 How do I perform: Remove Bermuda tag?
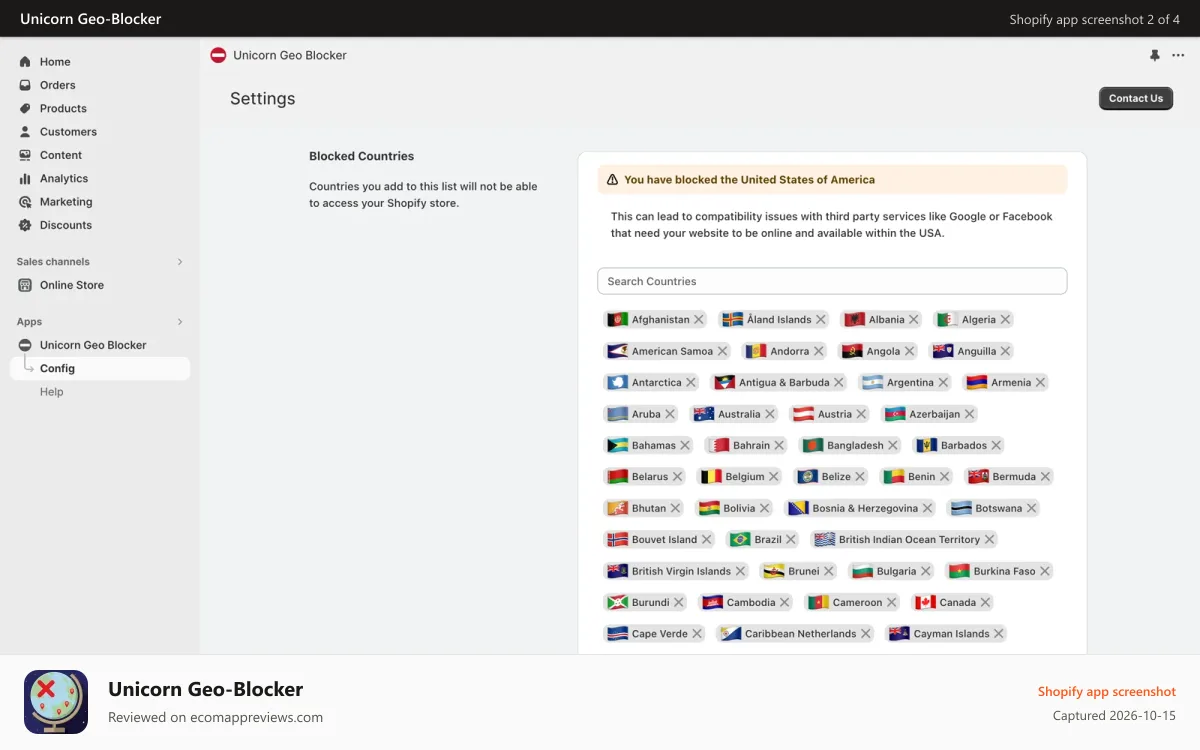[x=1045, y=477]
